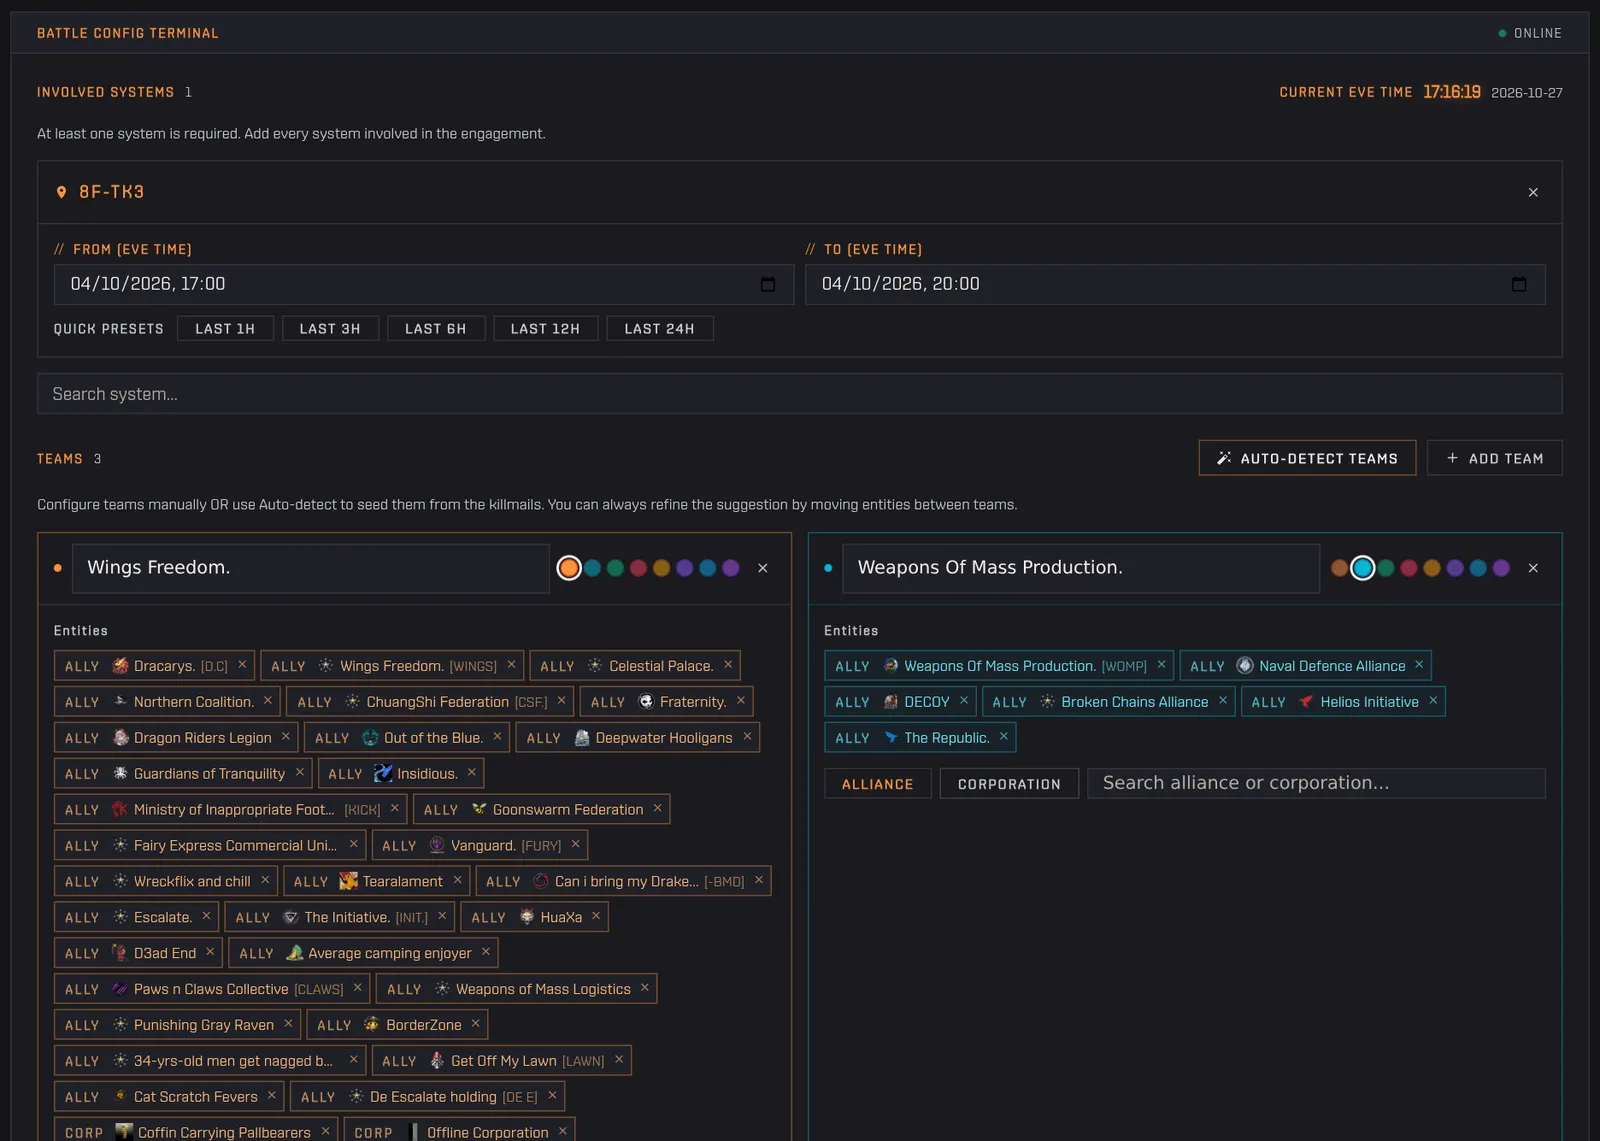Add a new team
Screen dimensions: 1600x1141
(x=1495, y=458)
